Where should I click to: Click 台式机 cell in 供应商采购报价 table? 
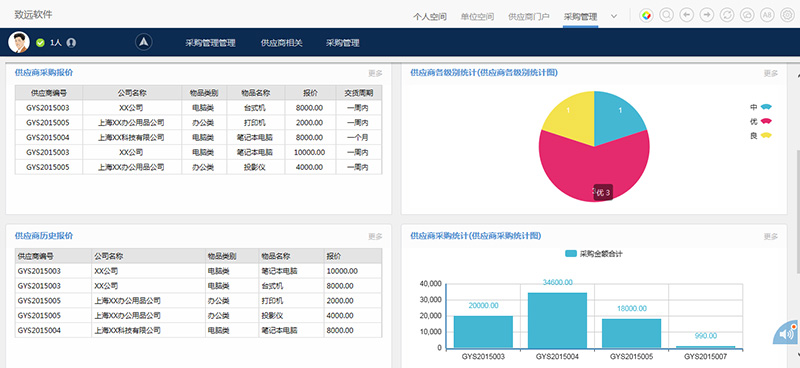pos(256,108)
